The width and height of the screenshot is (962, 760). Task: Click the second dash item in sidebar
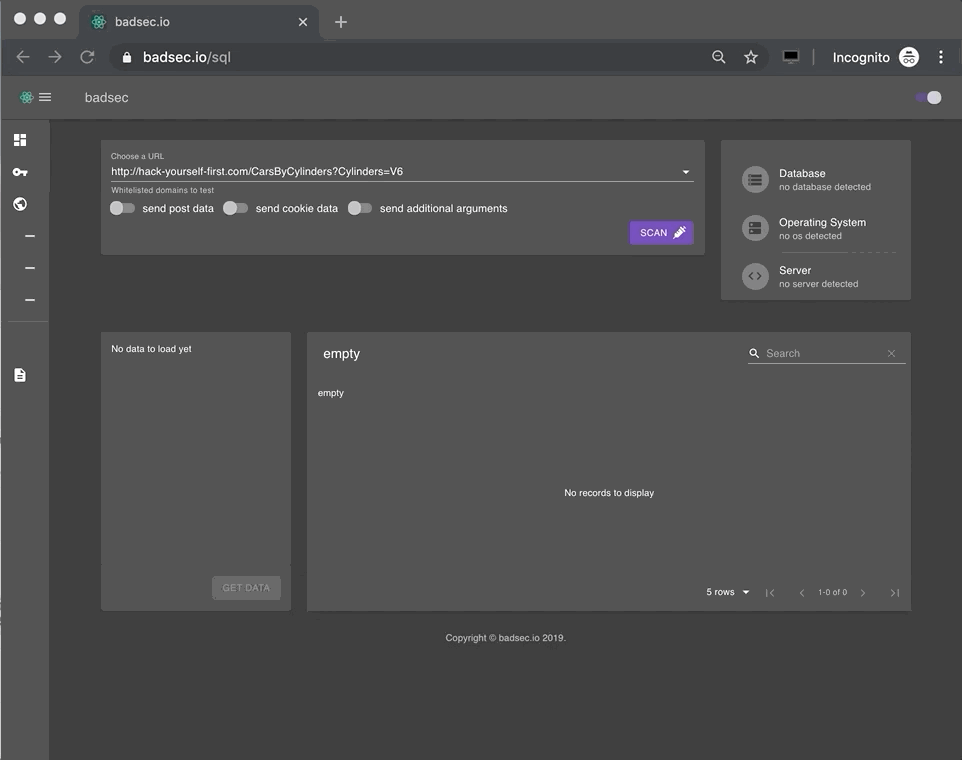[29, 268]
